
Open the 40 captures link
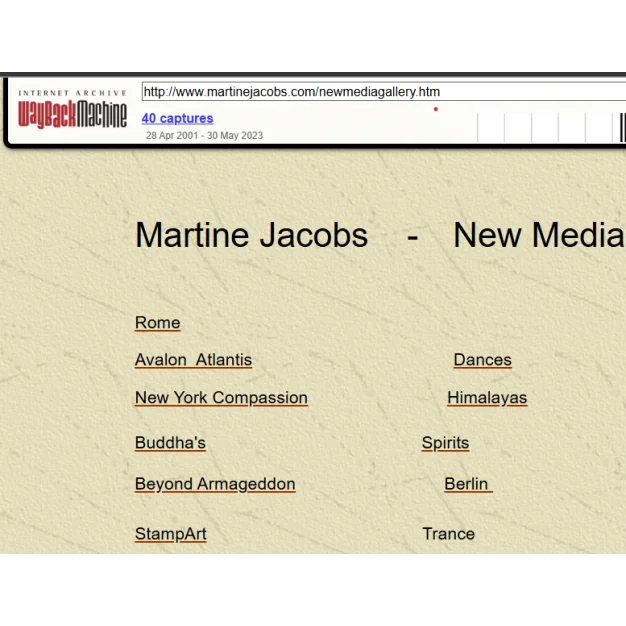177,118
